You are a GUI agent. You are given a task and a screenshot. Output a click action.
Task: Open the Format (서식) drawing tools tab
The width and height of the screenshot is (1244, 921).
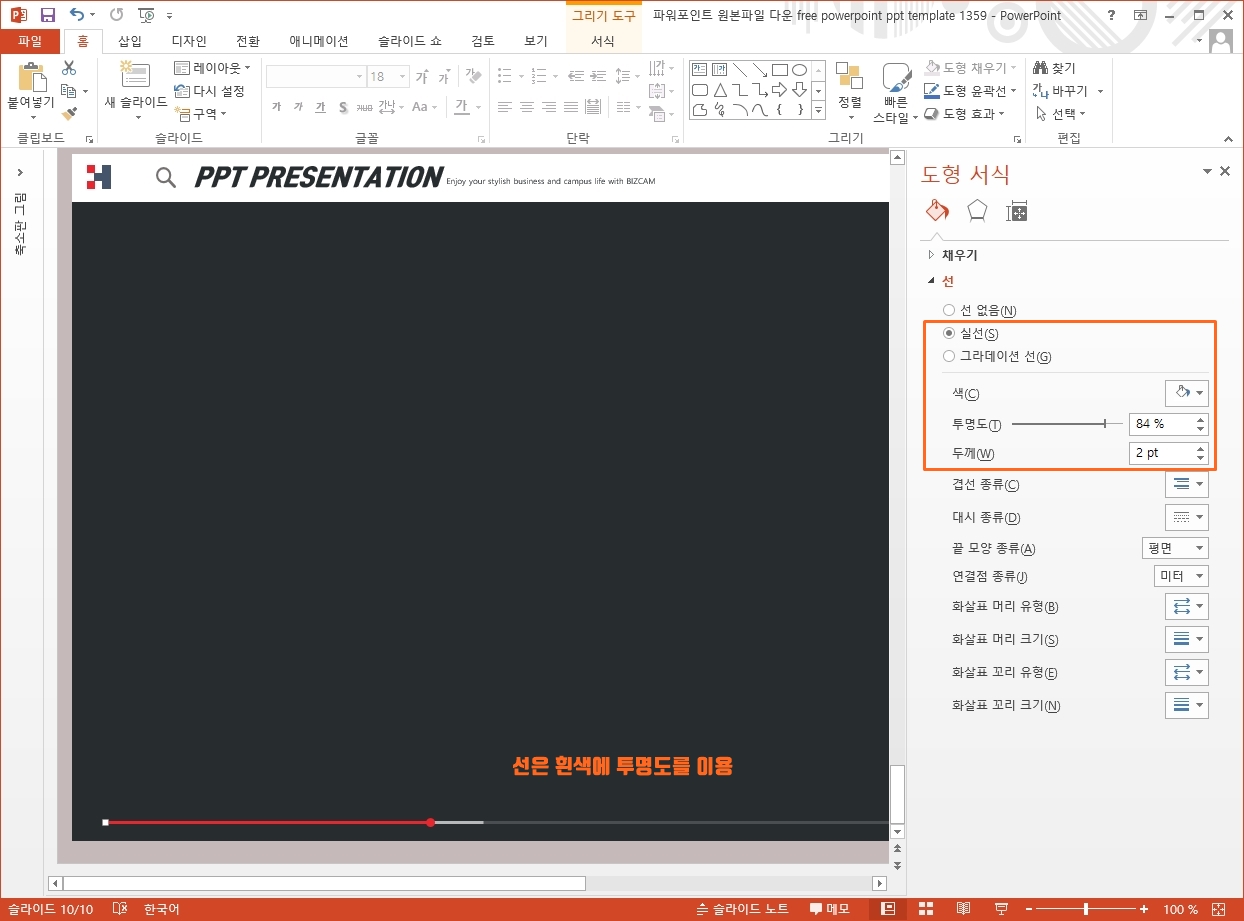(x=603, y=41)
